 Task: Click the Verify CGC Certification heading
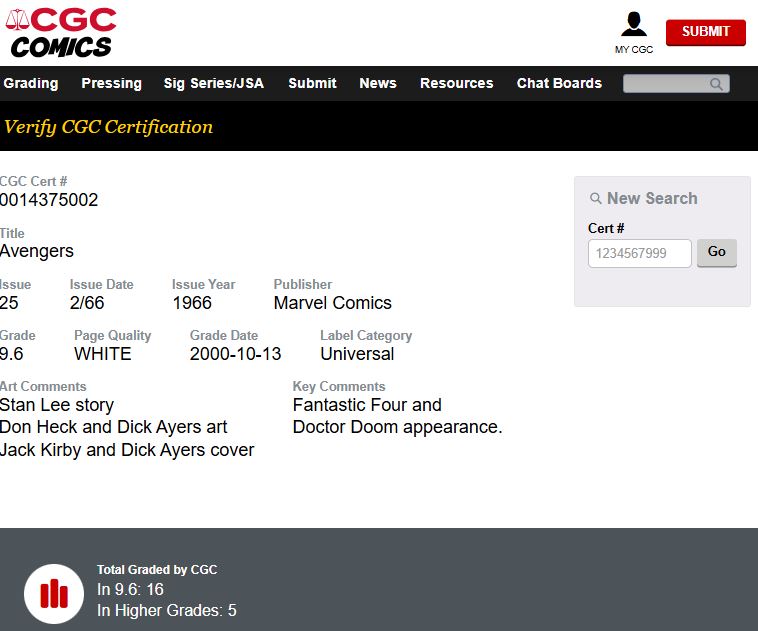108,127
